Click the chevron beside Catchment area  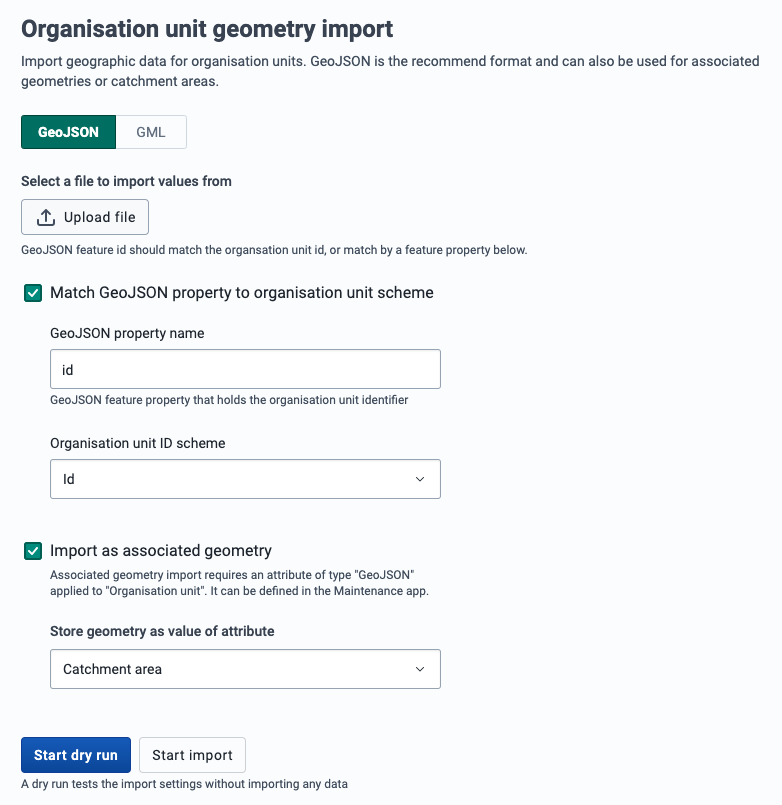[420, 669]
